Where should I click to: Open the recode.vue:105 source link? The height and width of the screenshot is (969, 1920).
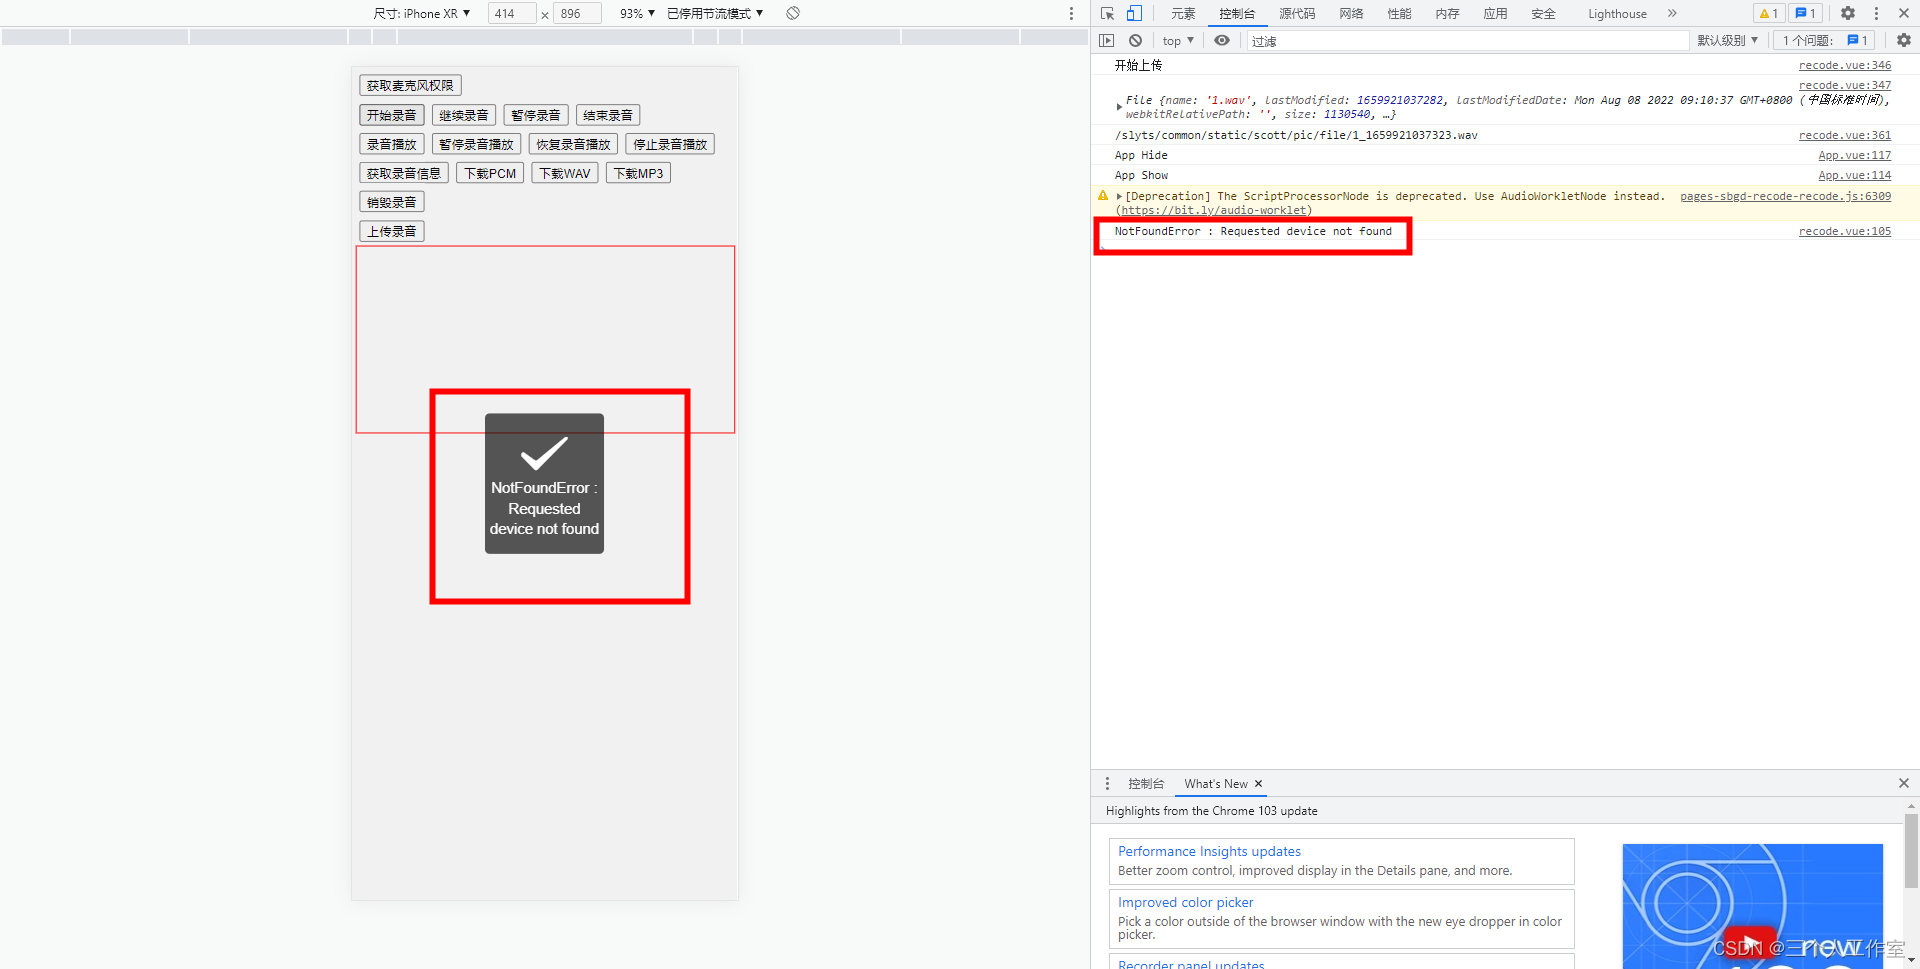pos(1844,231)
